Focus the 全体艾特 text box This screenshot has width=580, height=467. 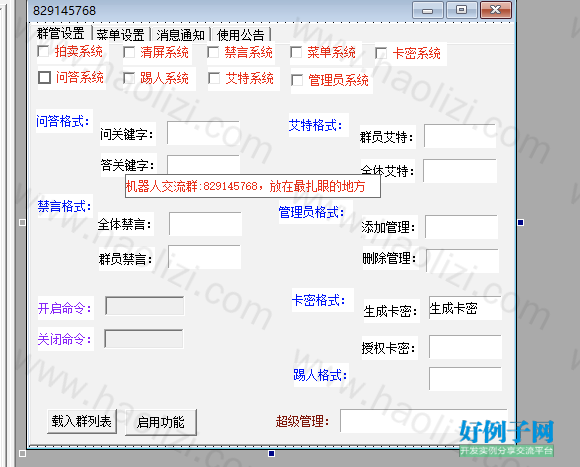[x=460, y=170]
